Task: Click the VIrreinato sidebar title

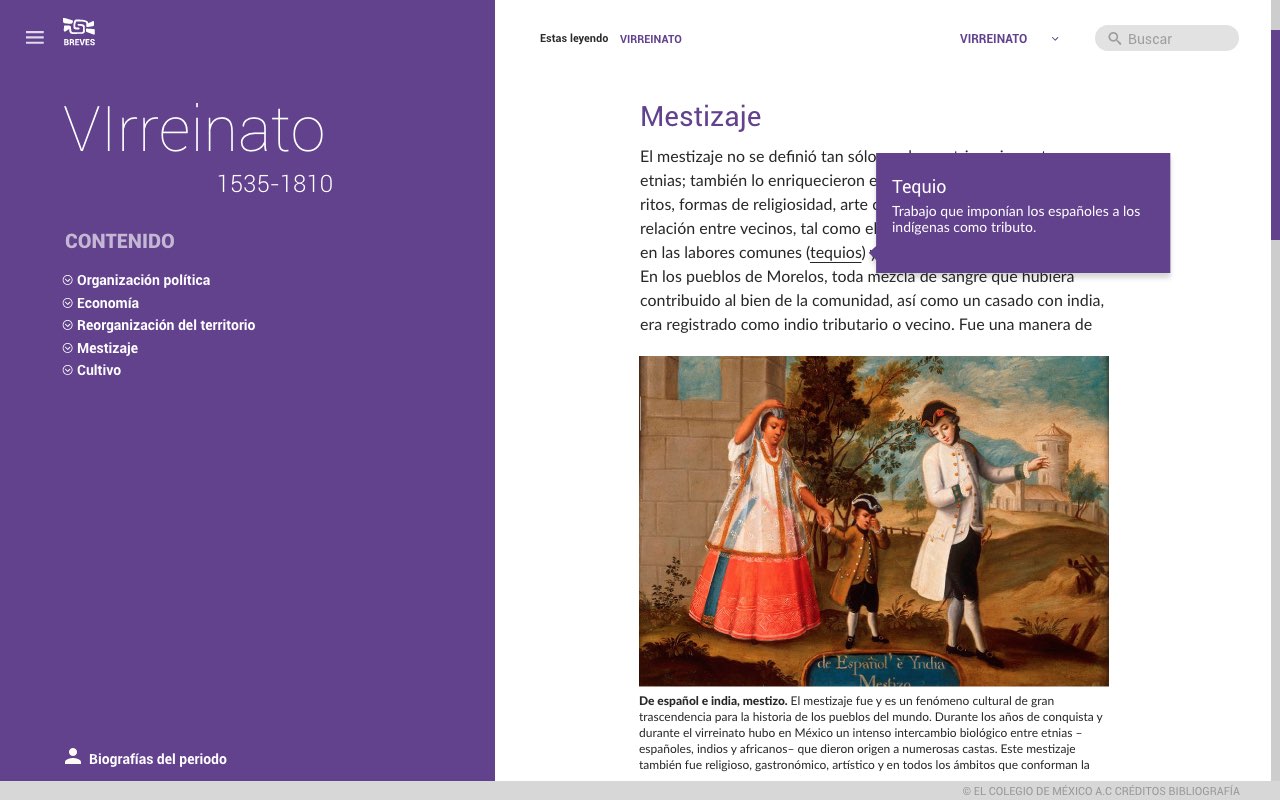Action: pos(194,129)
